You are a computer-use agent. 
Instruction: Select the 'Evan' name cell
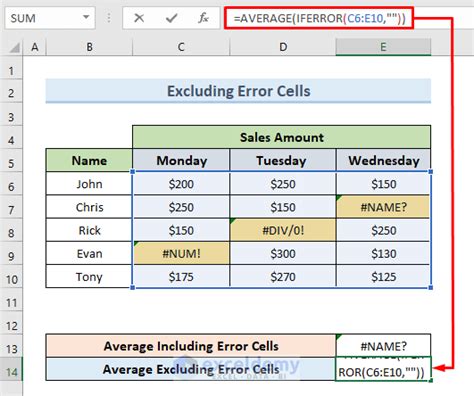[x=89, y=253]
